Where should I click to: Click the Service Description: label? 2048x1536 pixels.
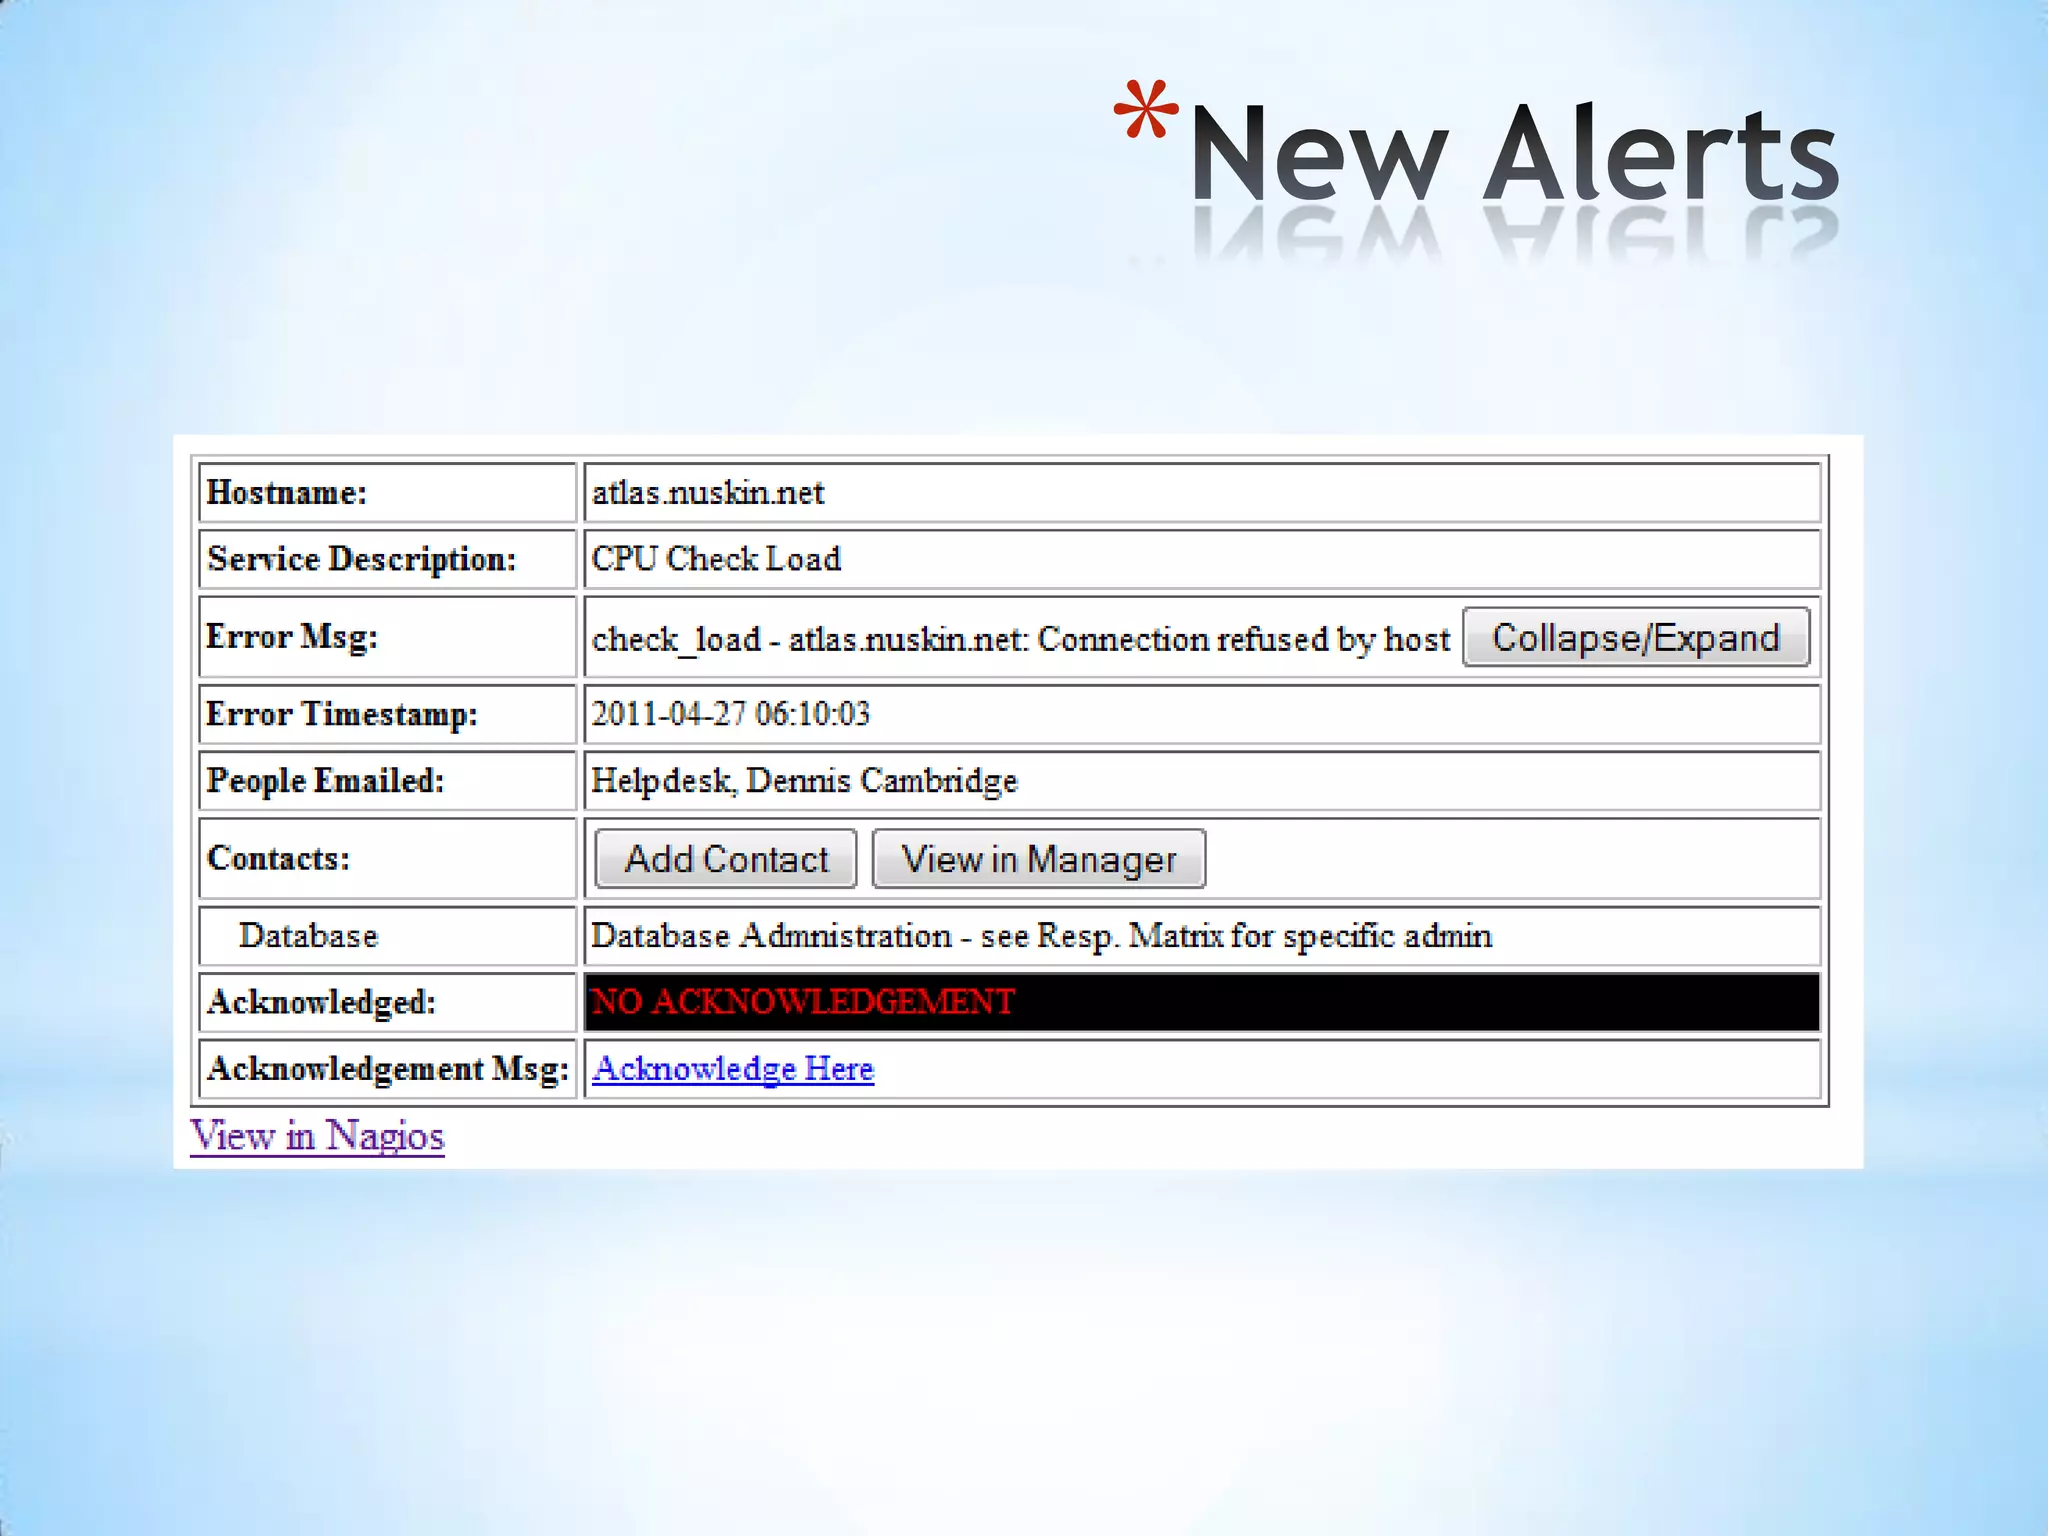pos(361,559)
